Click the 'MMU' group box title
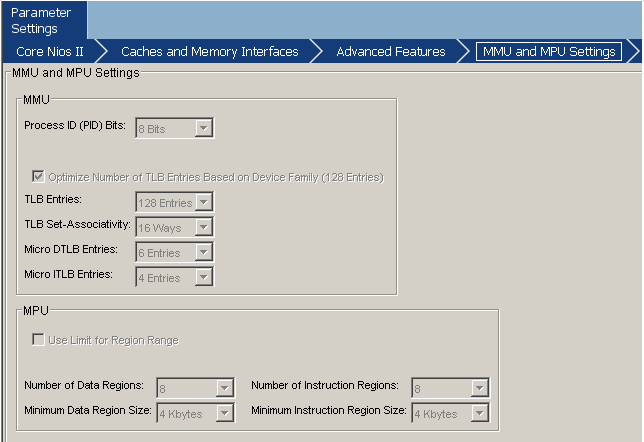Screen dimensions: 644x442 coord(36,100)
